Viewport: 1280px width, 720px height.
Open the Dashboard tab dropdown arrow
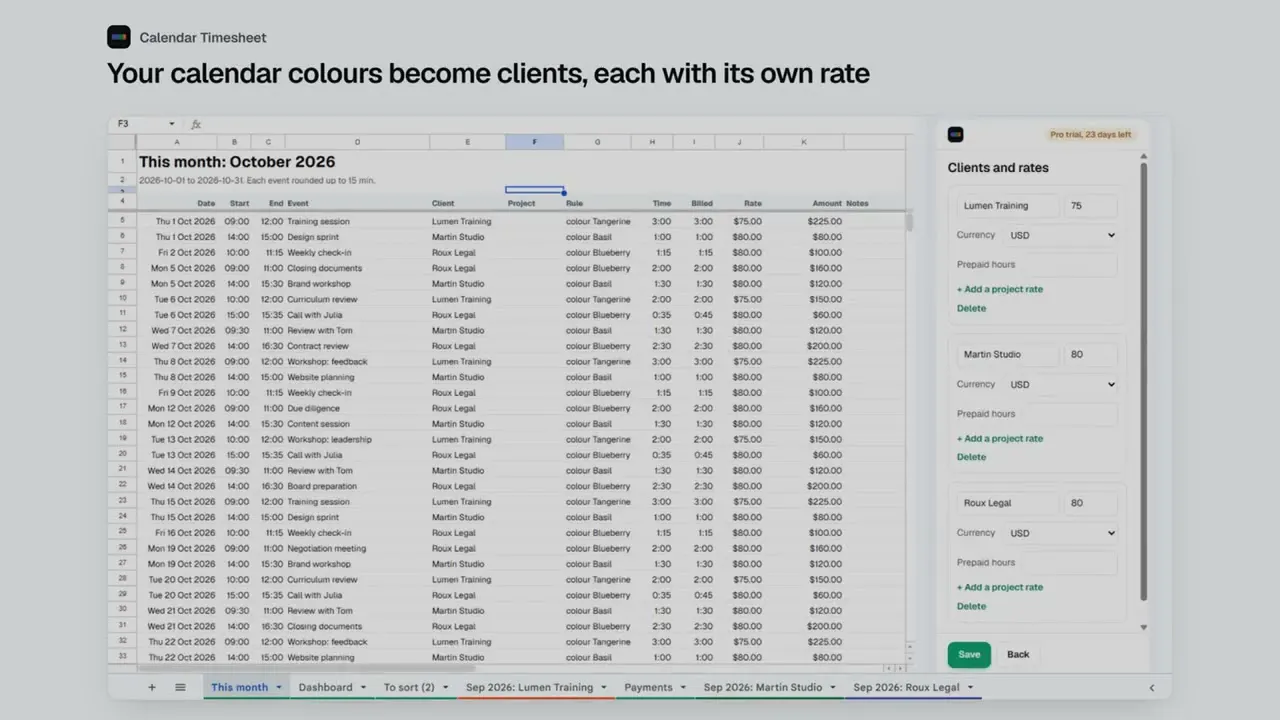pos(363,687)
